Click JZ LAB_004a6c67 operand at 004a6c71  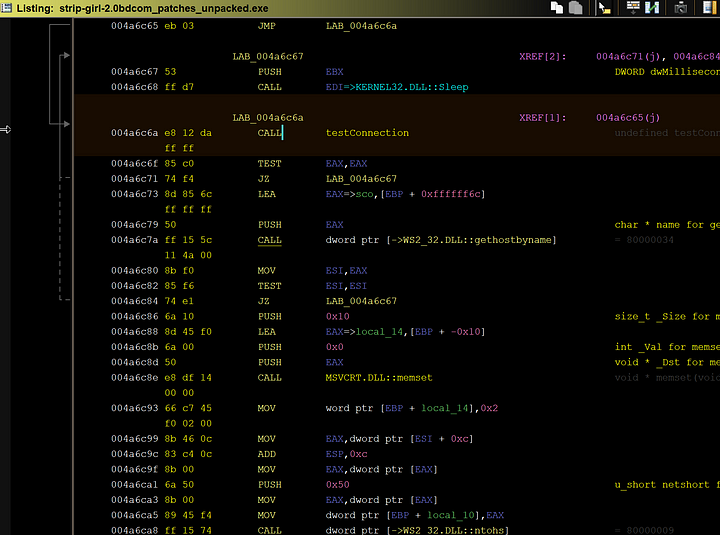click(x=361, y=179)
